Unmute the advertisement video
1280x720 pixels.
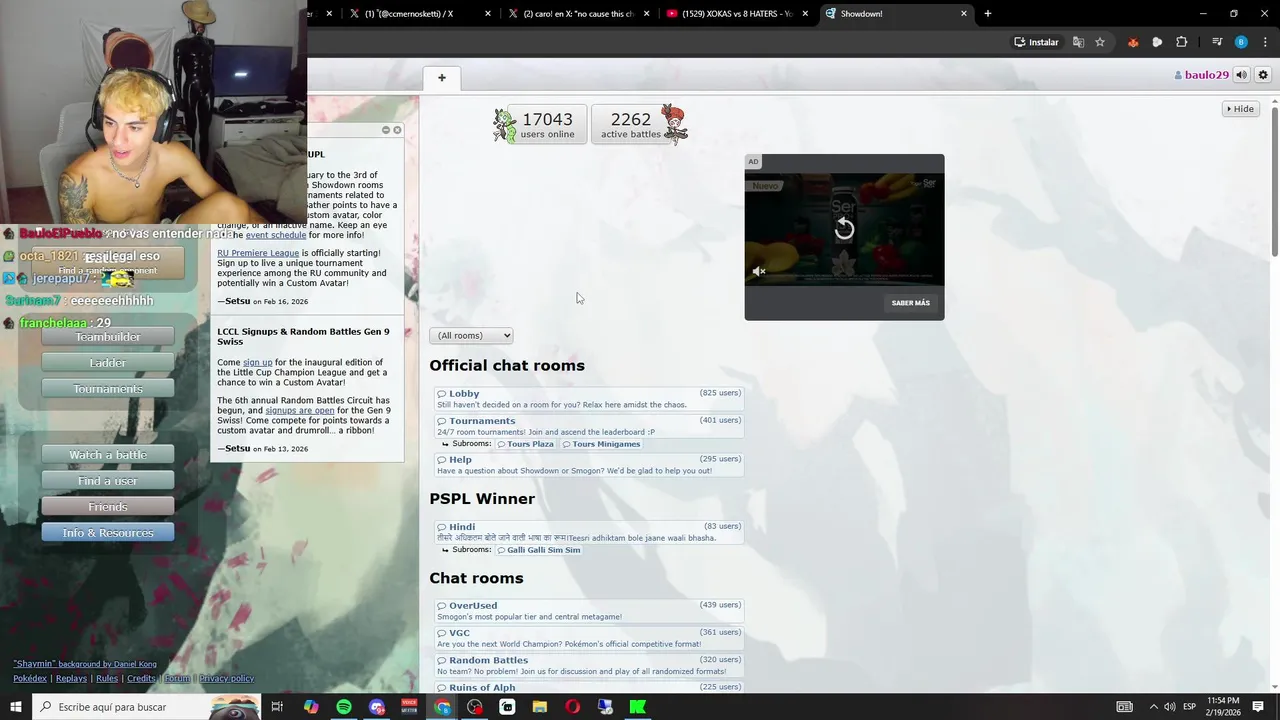(759, 271)
